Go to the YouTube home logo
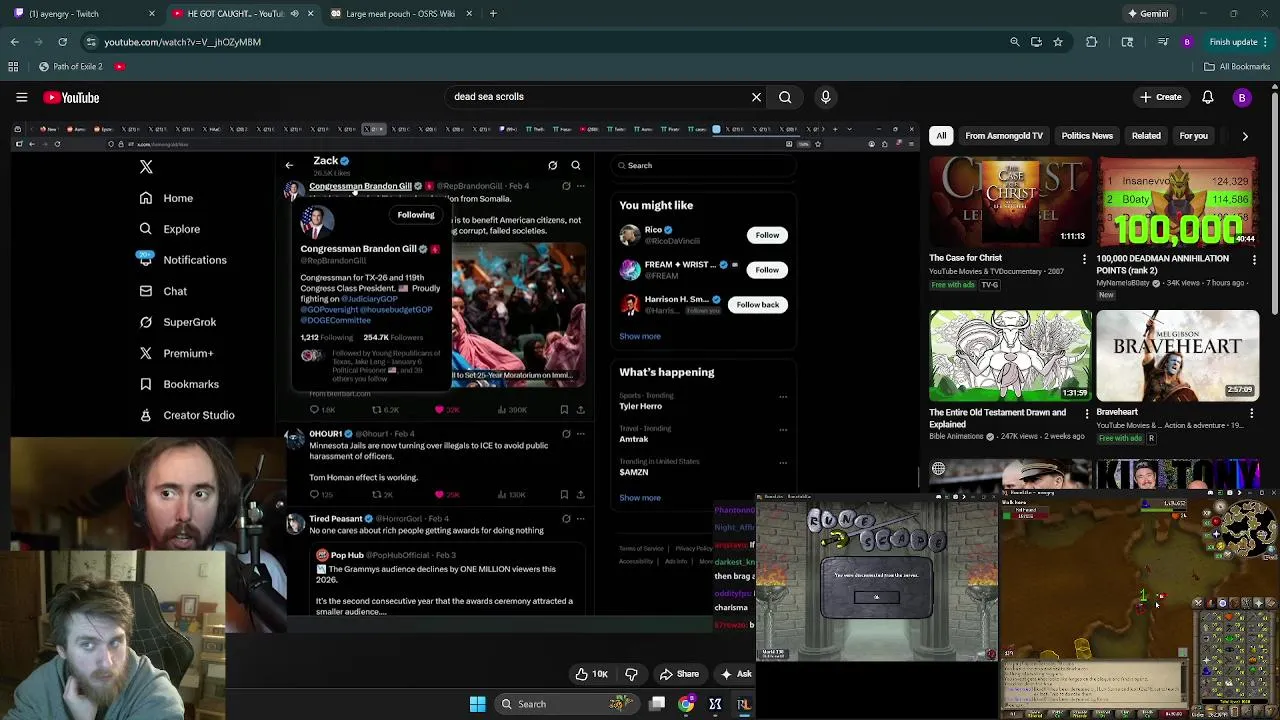The width and height of the screenshot is (1280, 720). (x=71, y=97)
